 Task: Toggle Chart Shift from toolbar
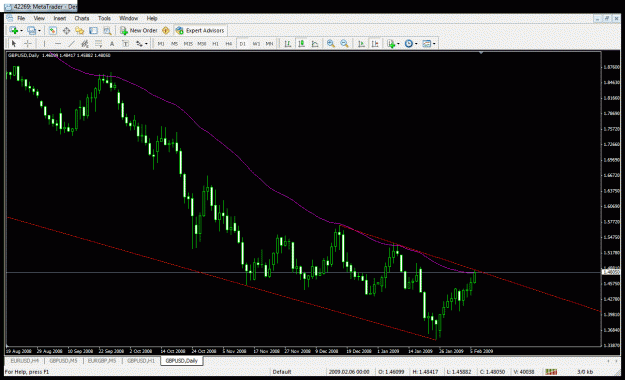click(375, 43)
